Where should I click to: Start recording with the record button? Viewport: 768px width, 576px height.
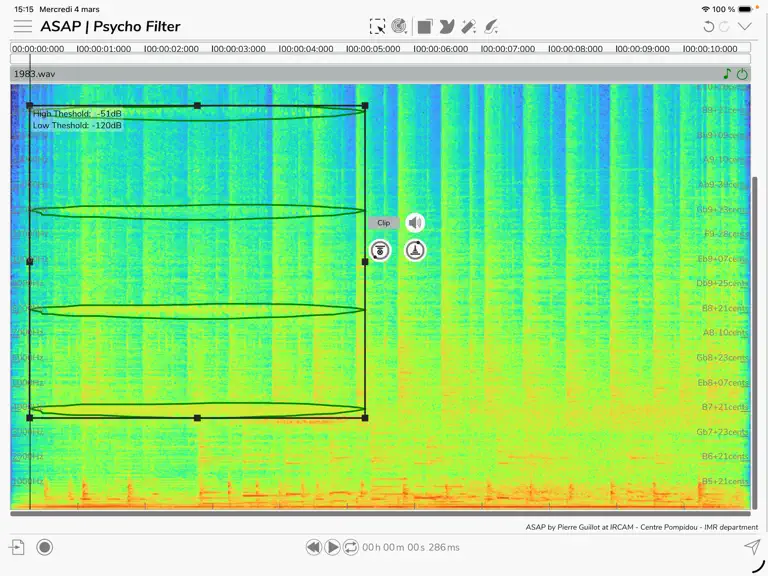[x=45, y=547]
